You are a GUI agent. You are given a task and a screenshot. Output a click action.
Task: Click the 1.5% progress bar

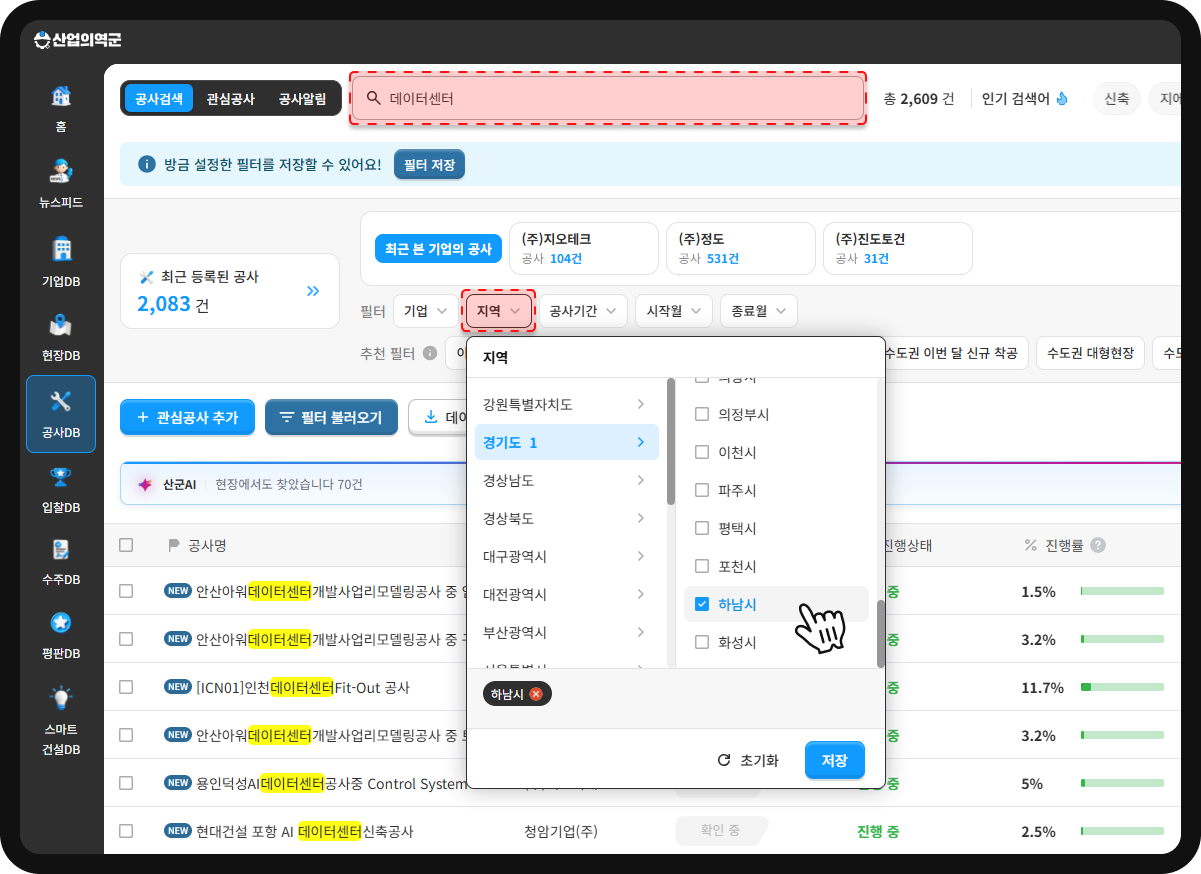(1122, 591)
